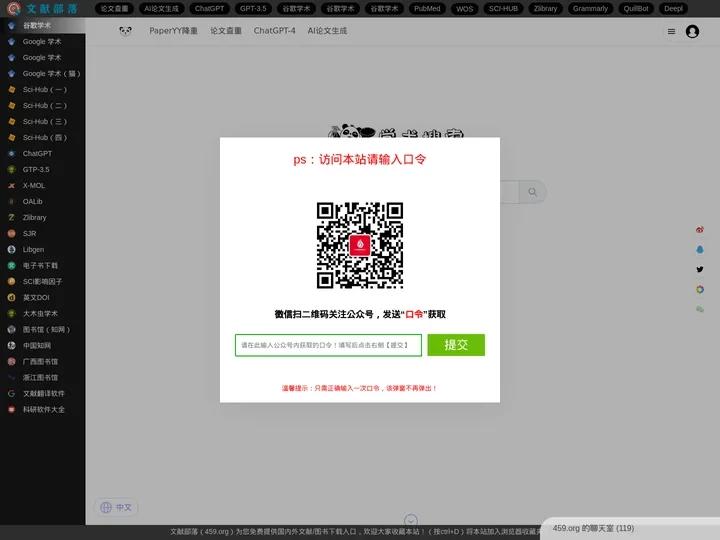Click the search magnifier icon
This screenshot has height=540, width=720.
(x=532, y=192)
